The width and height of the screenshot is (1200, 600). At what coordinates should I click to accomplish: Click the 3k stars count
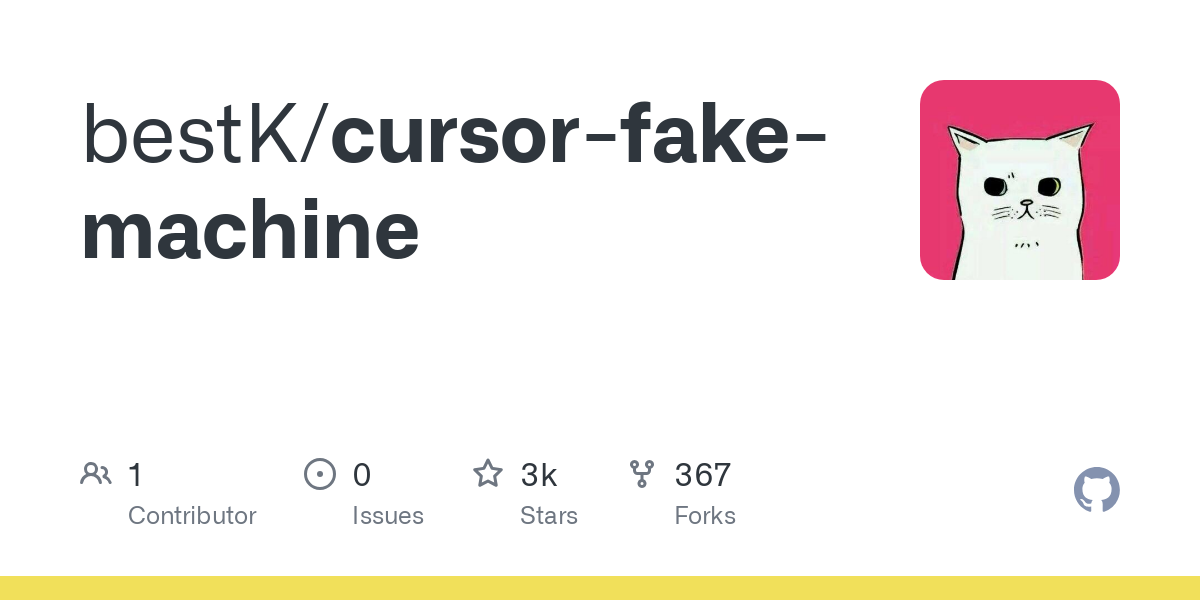(539, 475)
